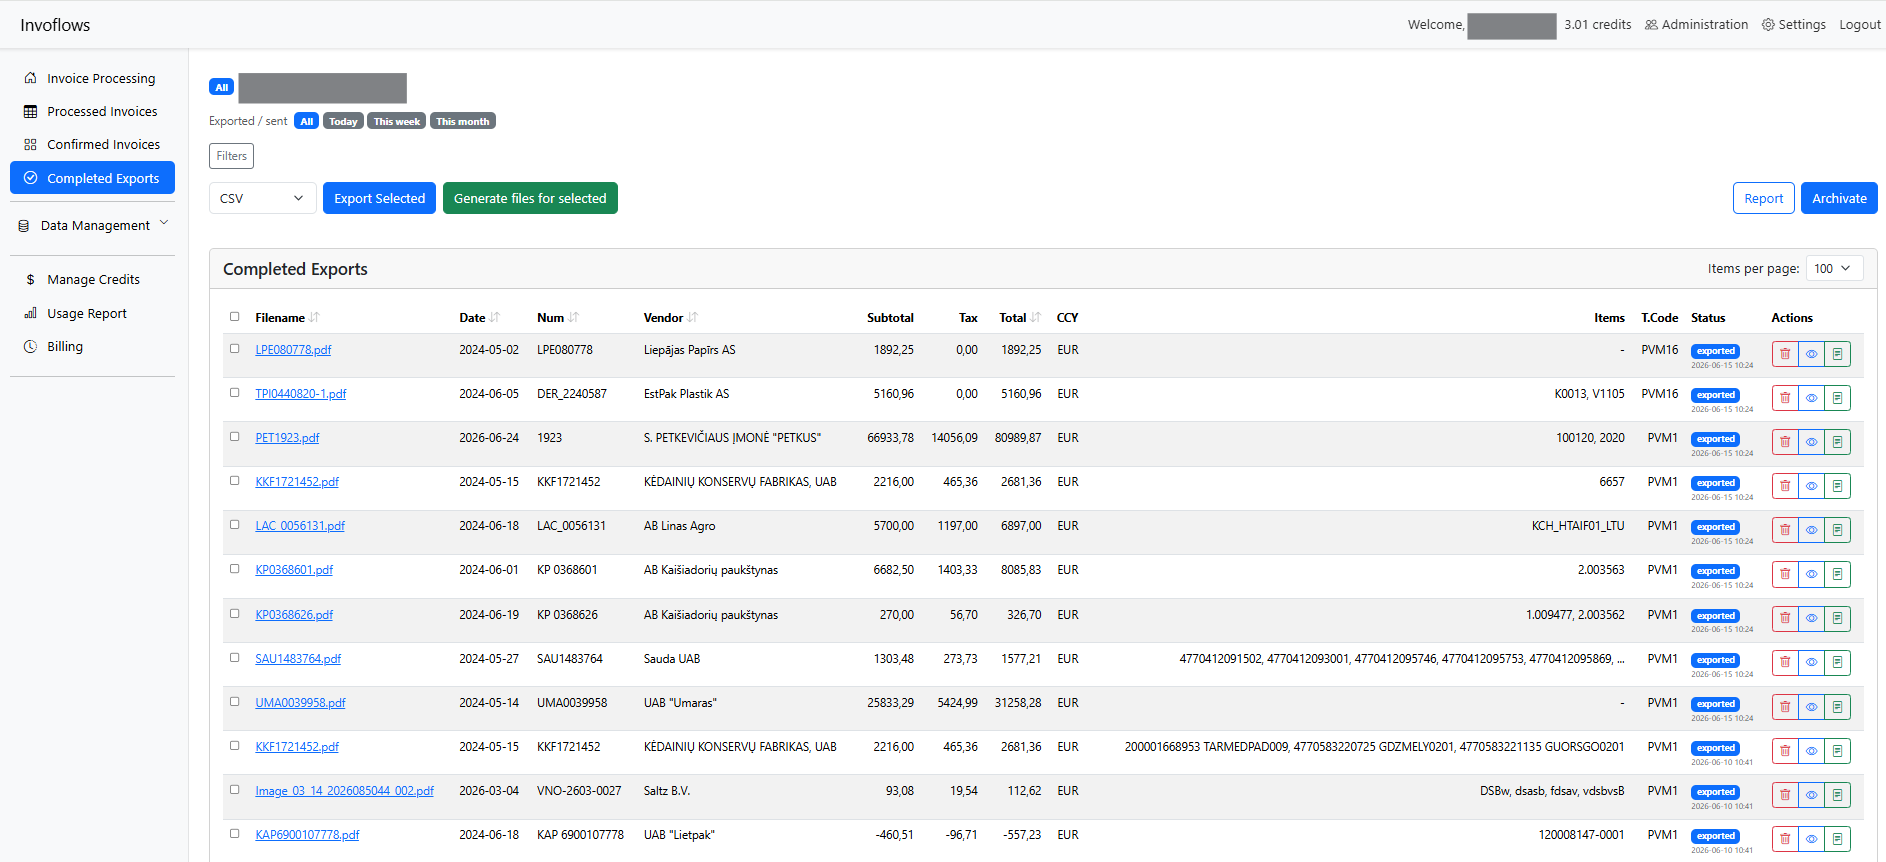1886x862 pixels.
Task: Delete the LPE080778.pdf export row
Action: [1785, 354]
